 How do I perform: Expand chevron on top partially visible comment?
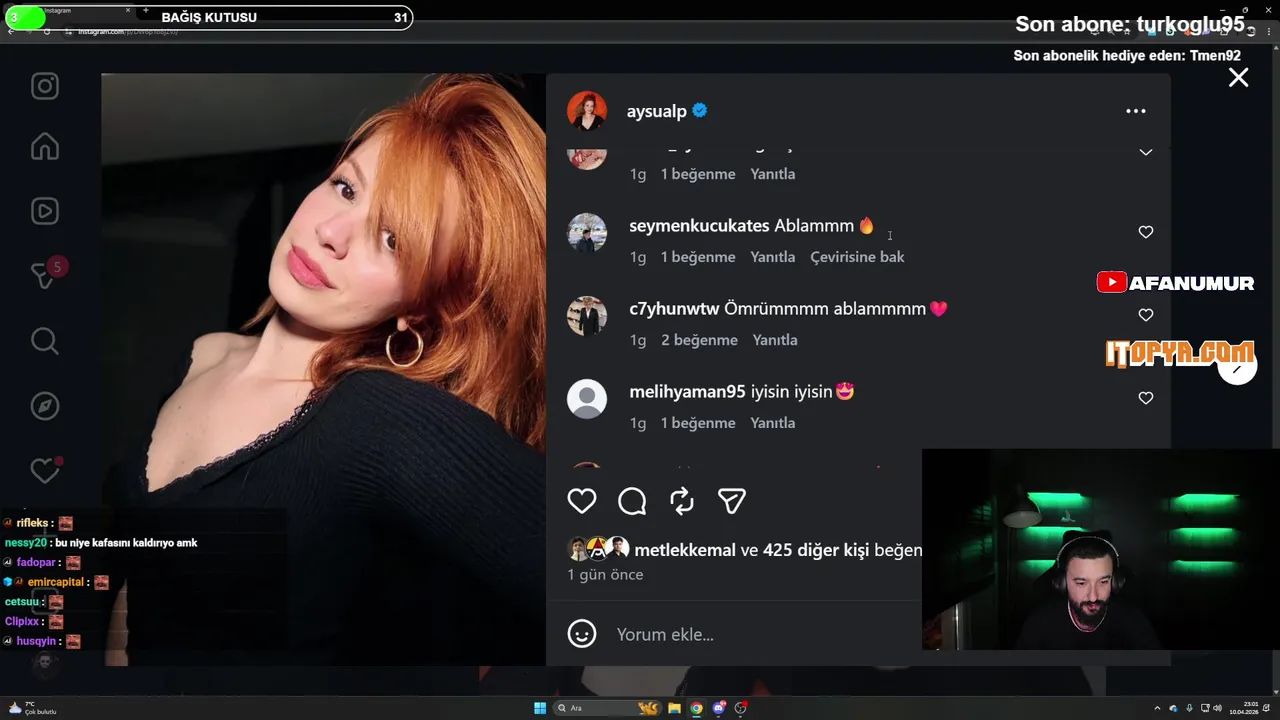[1146, 152]
